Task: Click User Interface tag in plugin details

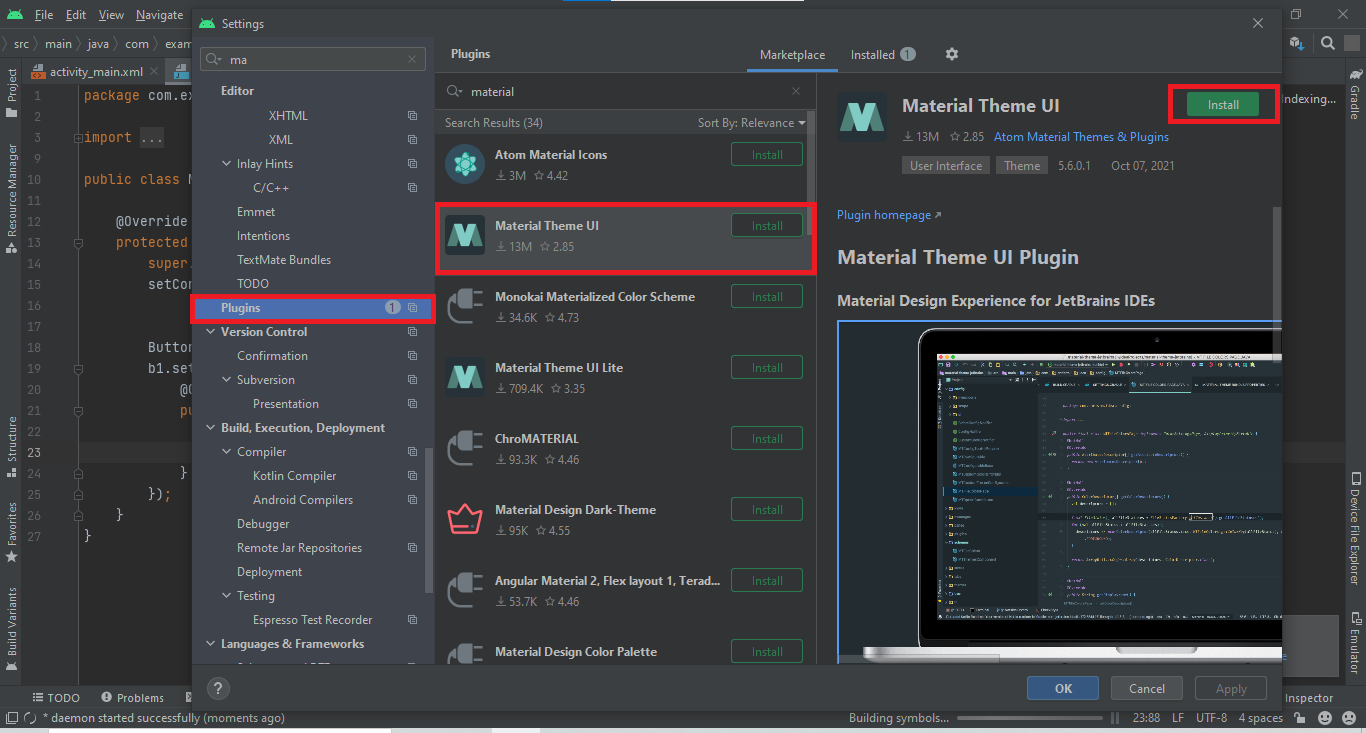Action: click(946, 166)
